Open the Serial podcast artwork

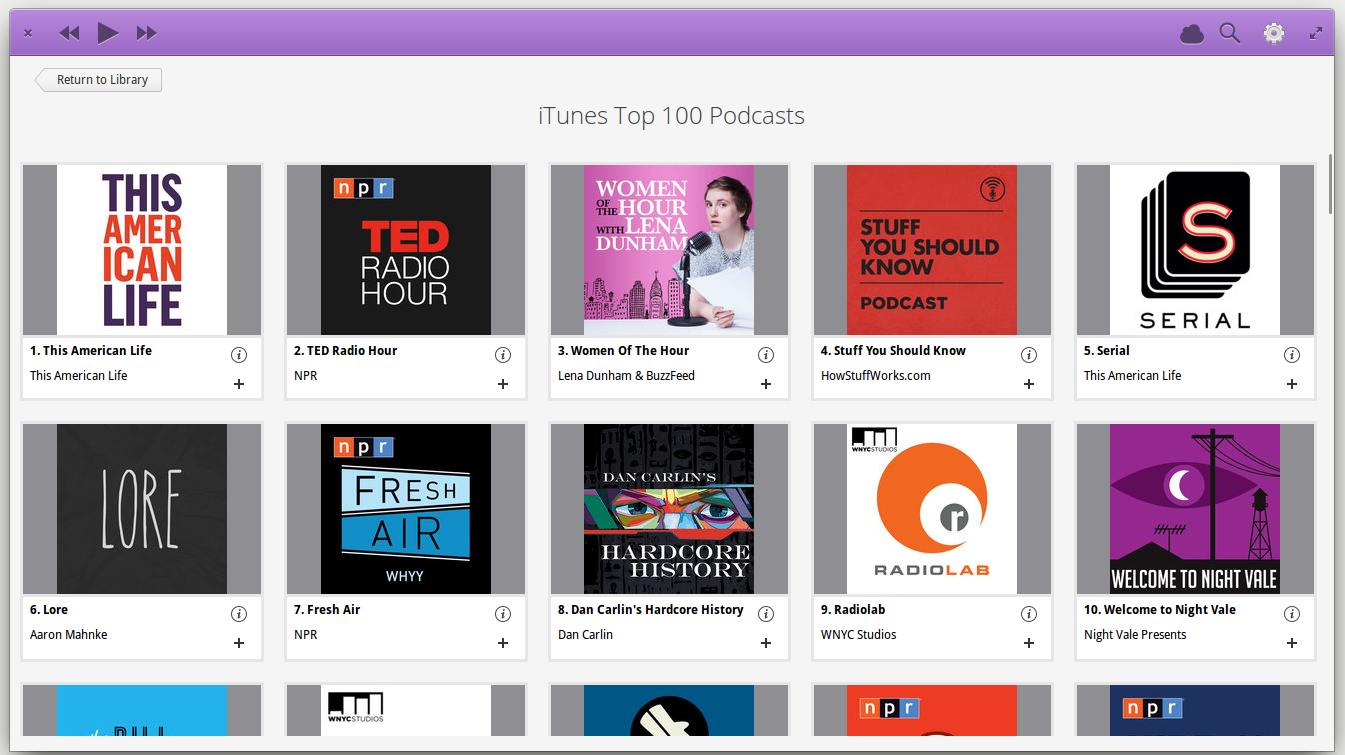tap(1195, 249)
